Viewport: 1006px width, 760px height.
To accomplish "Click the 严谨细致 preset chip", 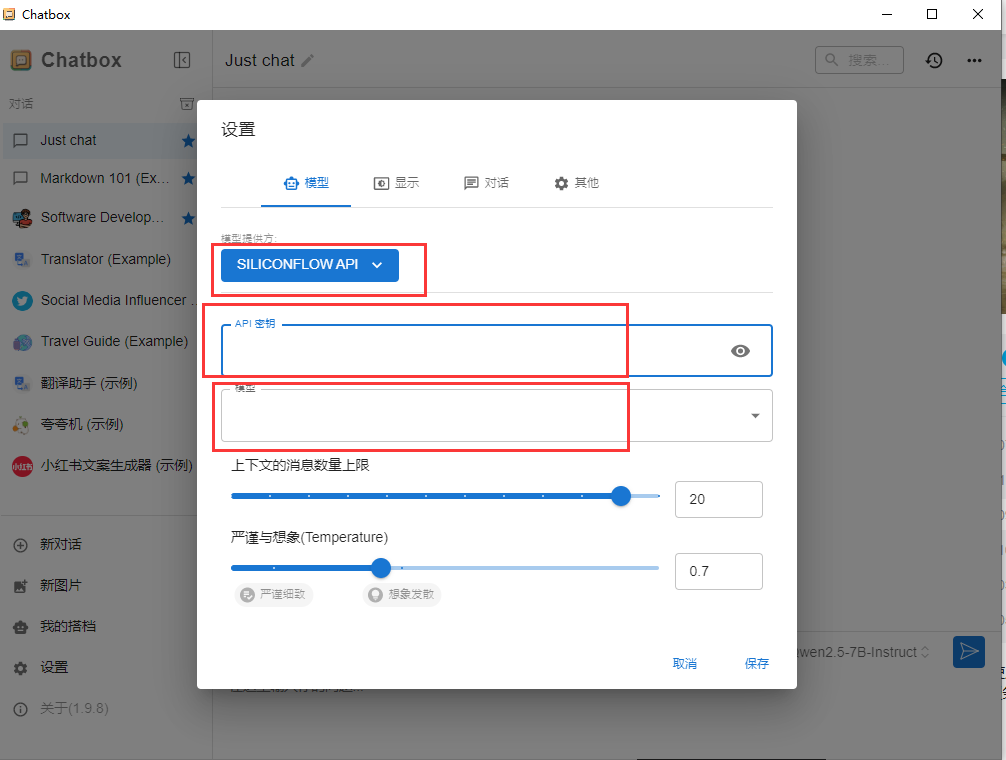I will tap(274, 595).
